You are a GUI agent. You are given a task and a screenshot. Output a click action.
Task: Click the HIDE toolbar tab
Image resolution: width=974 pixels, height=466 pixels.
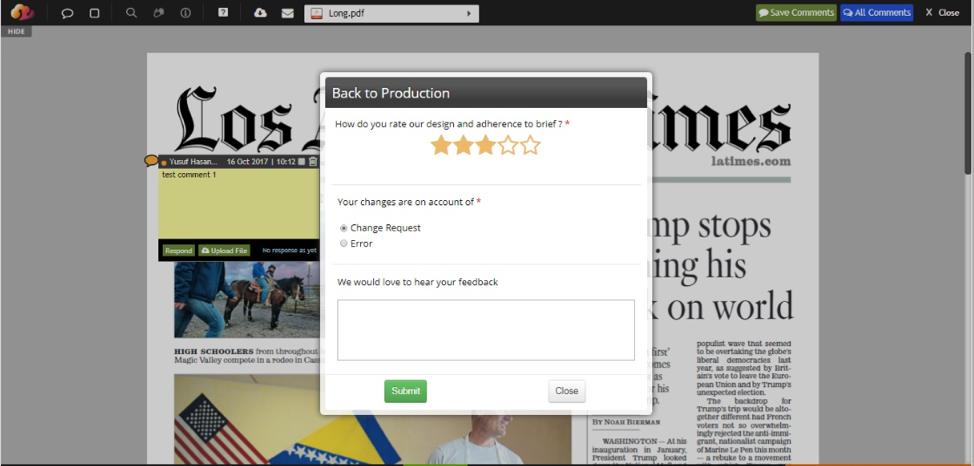pos(16,32)
